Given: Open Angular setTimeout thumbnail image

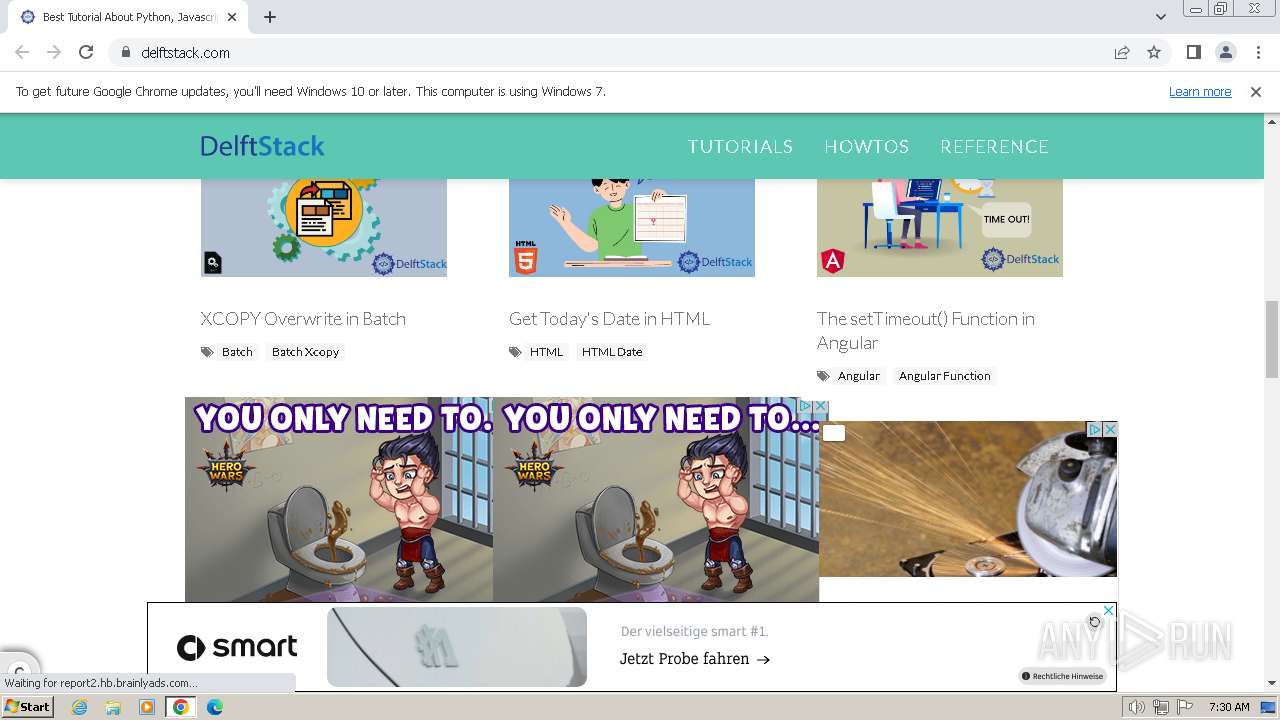Looking at the screenshot, I should pyautogui.click(x=940, y=228).
